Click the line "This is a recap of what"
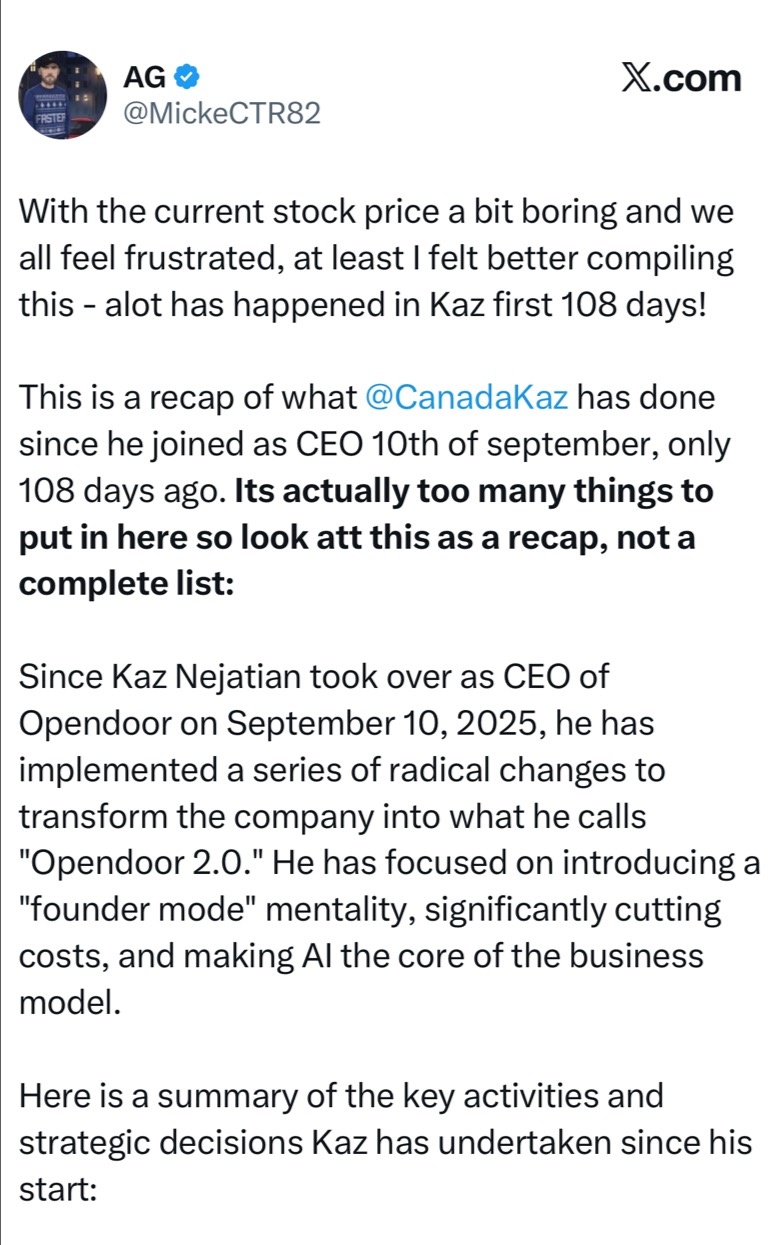The image size is (780, 1245). click(x=188, y=398)
